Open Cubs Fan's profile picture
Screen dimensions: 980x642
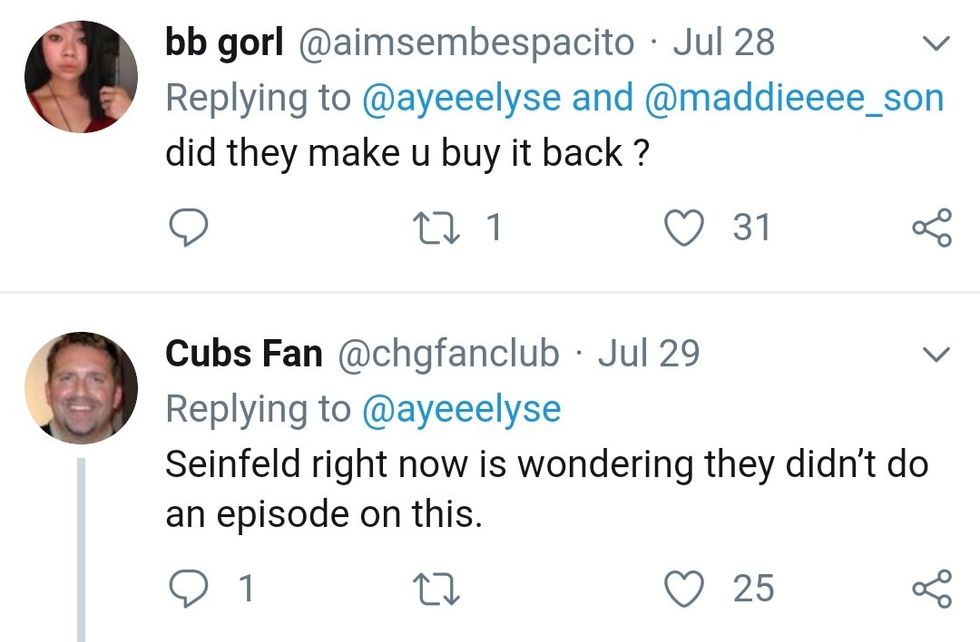click(x=81, y=387)
